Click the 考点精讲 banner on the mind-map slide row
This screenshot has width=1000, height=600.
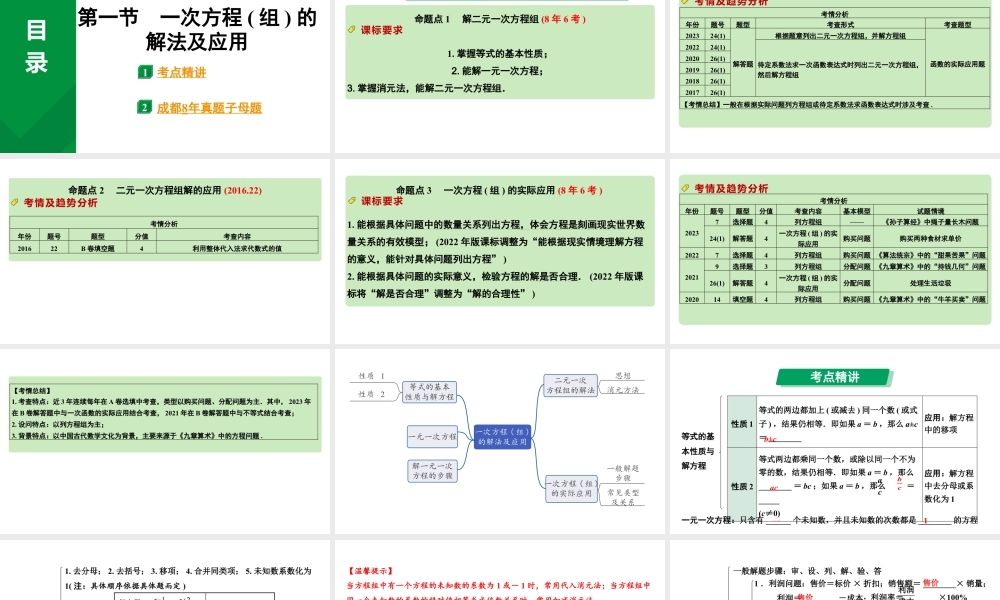[833, 378]
